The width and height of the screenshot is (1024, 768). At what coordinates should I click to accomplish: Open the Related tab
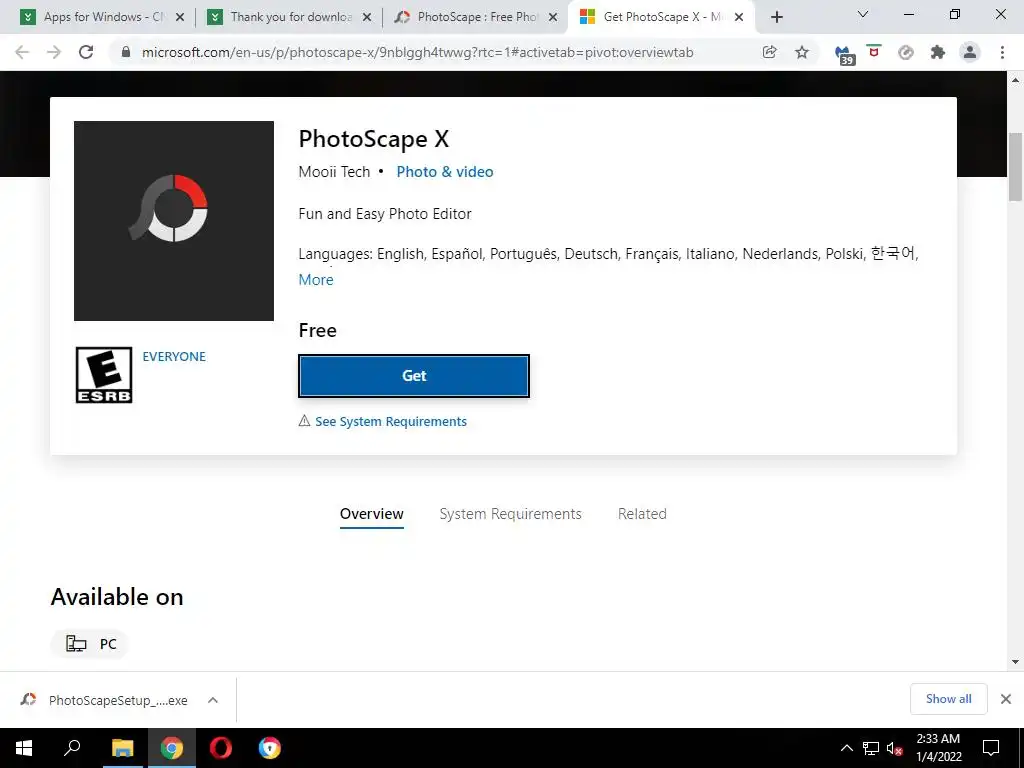[x=642, y=514]
